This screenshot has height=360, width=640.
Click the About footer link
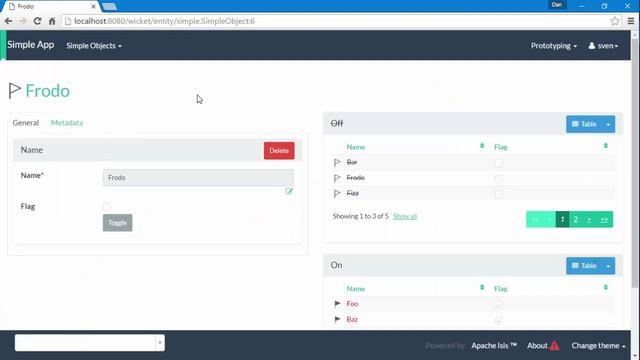[537, 346]
